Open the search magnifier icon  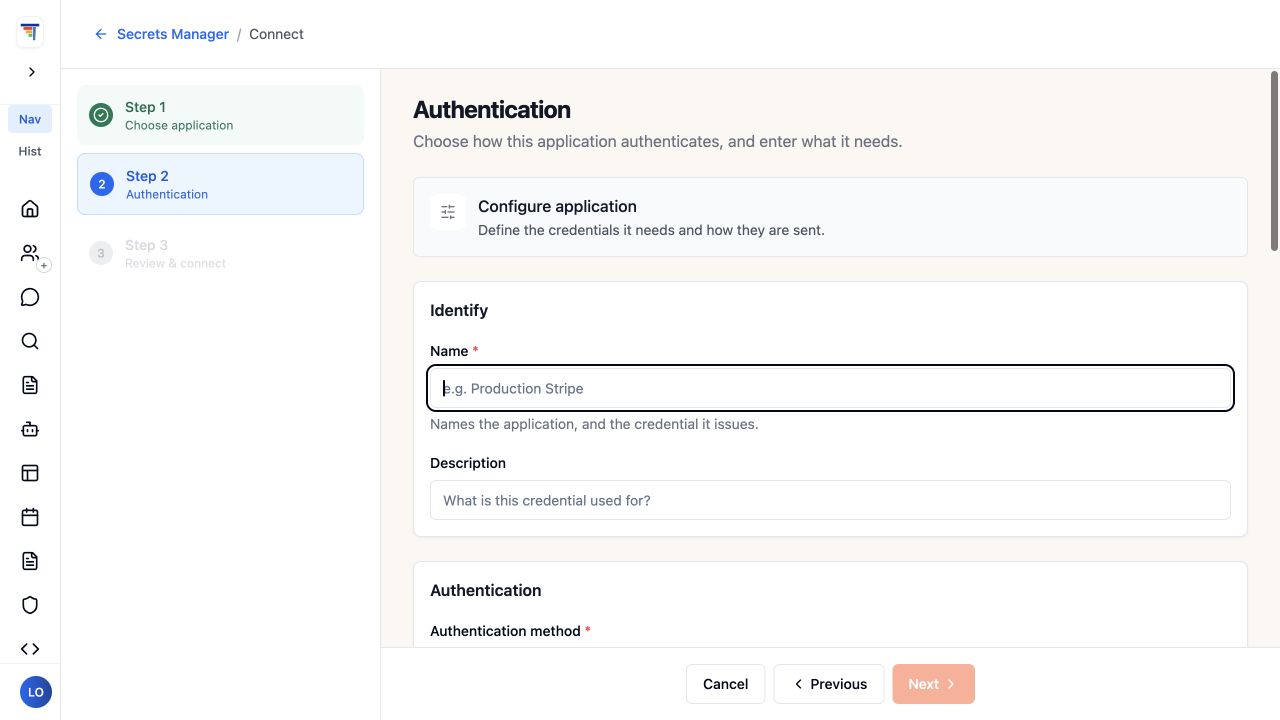(30, 341)
